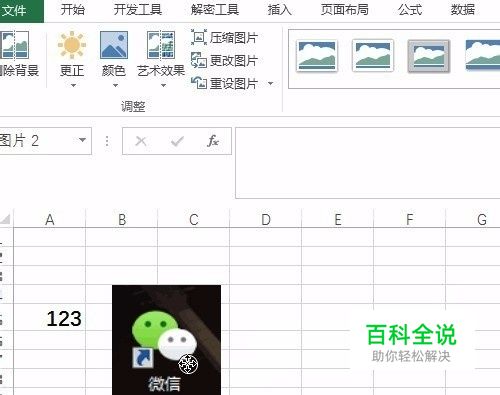Click the 颜色 color picture icon

(x=114, y=45)
